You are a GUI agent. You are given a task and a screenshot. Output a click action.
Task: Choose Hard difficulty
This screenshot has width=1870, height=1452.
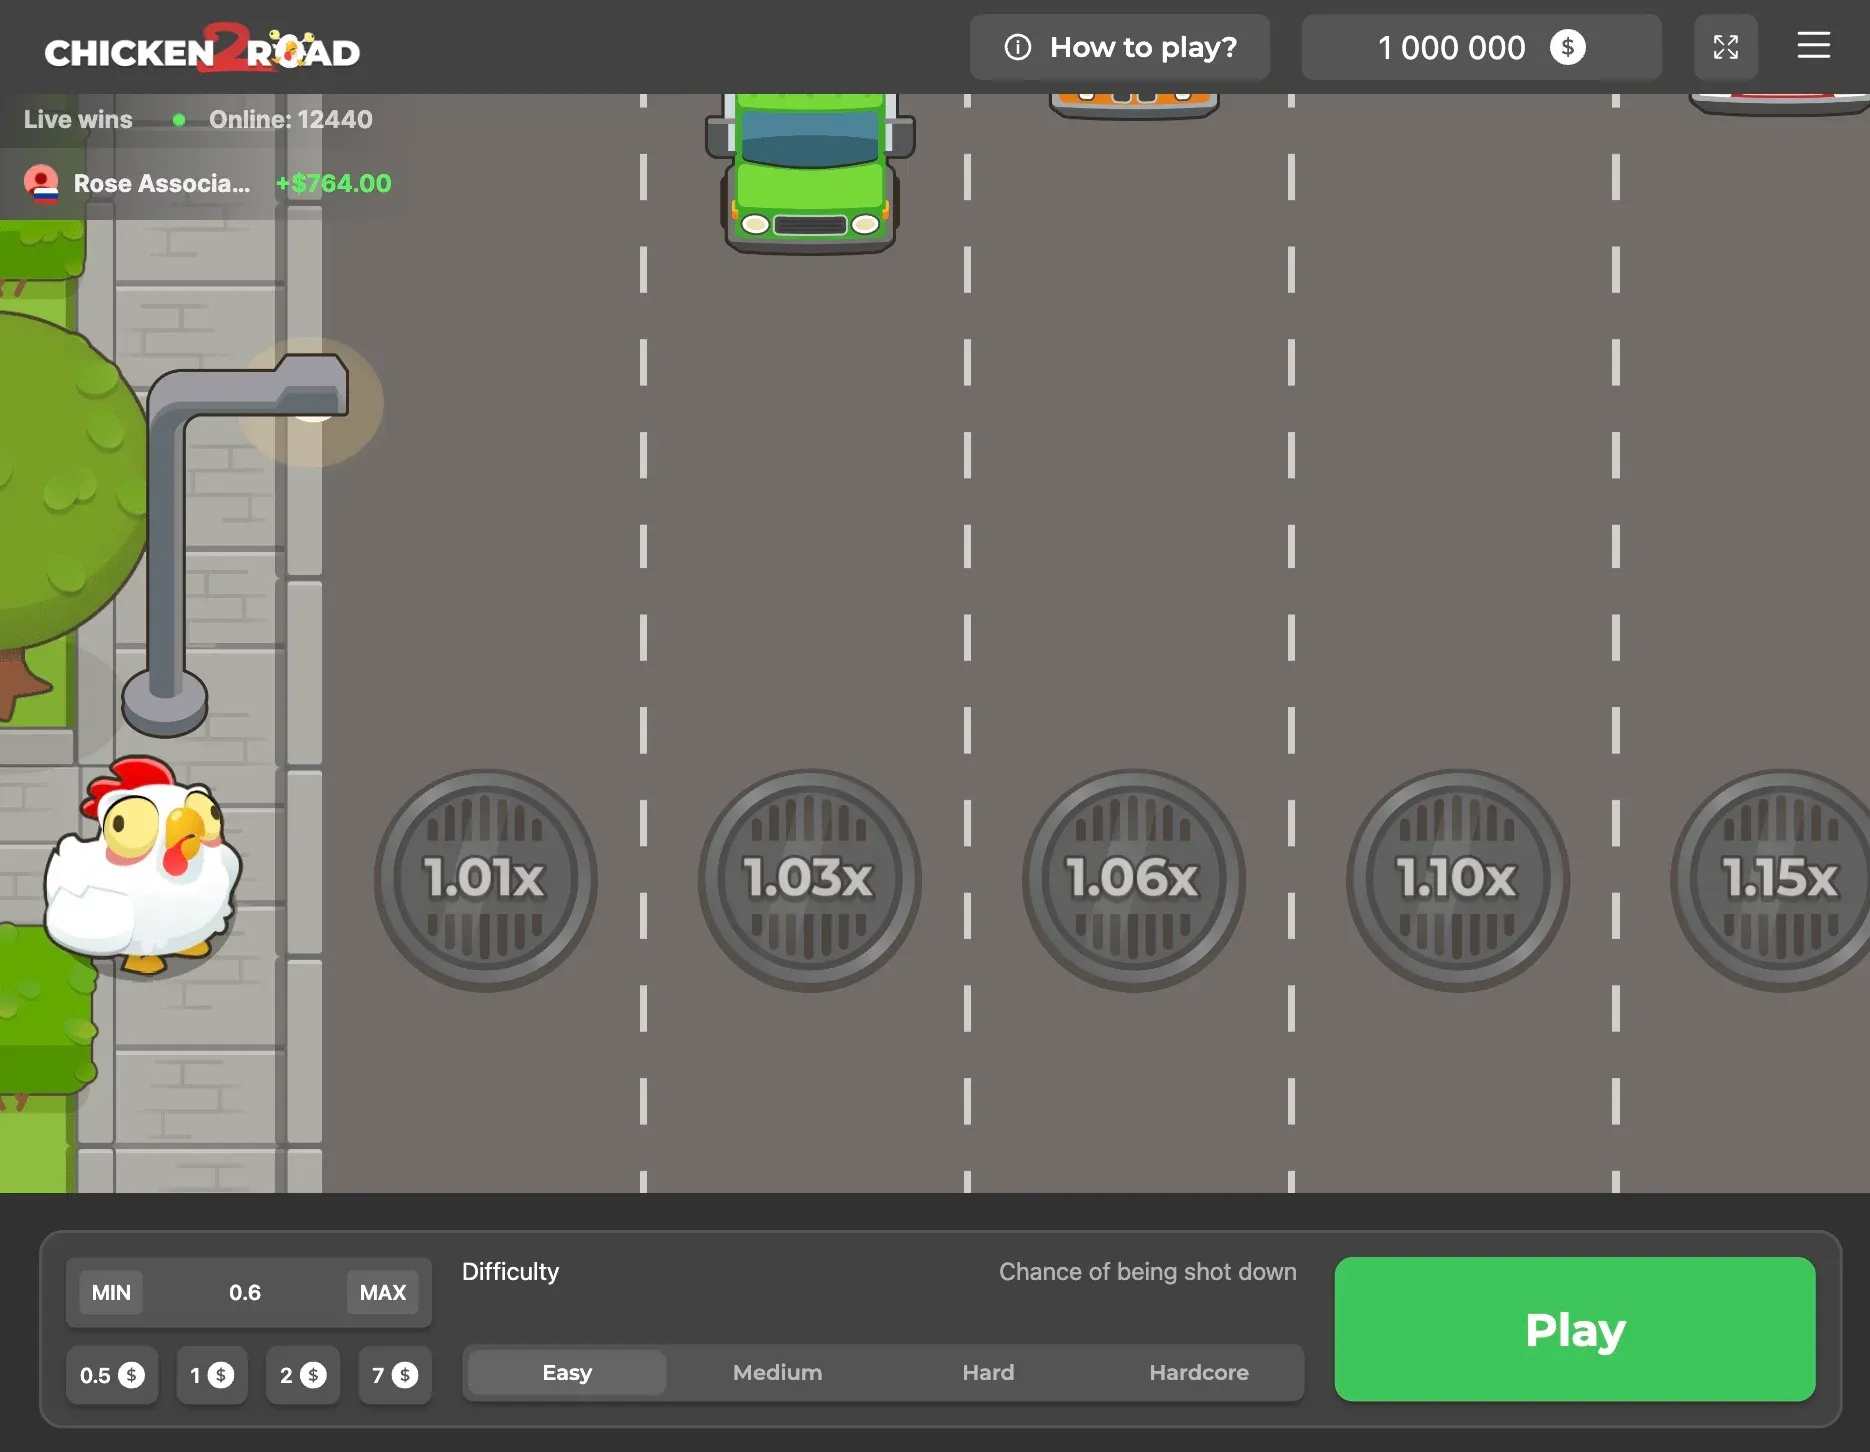988,1373
